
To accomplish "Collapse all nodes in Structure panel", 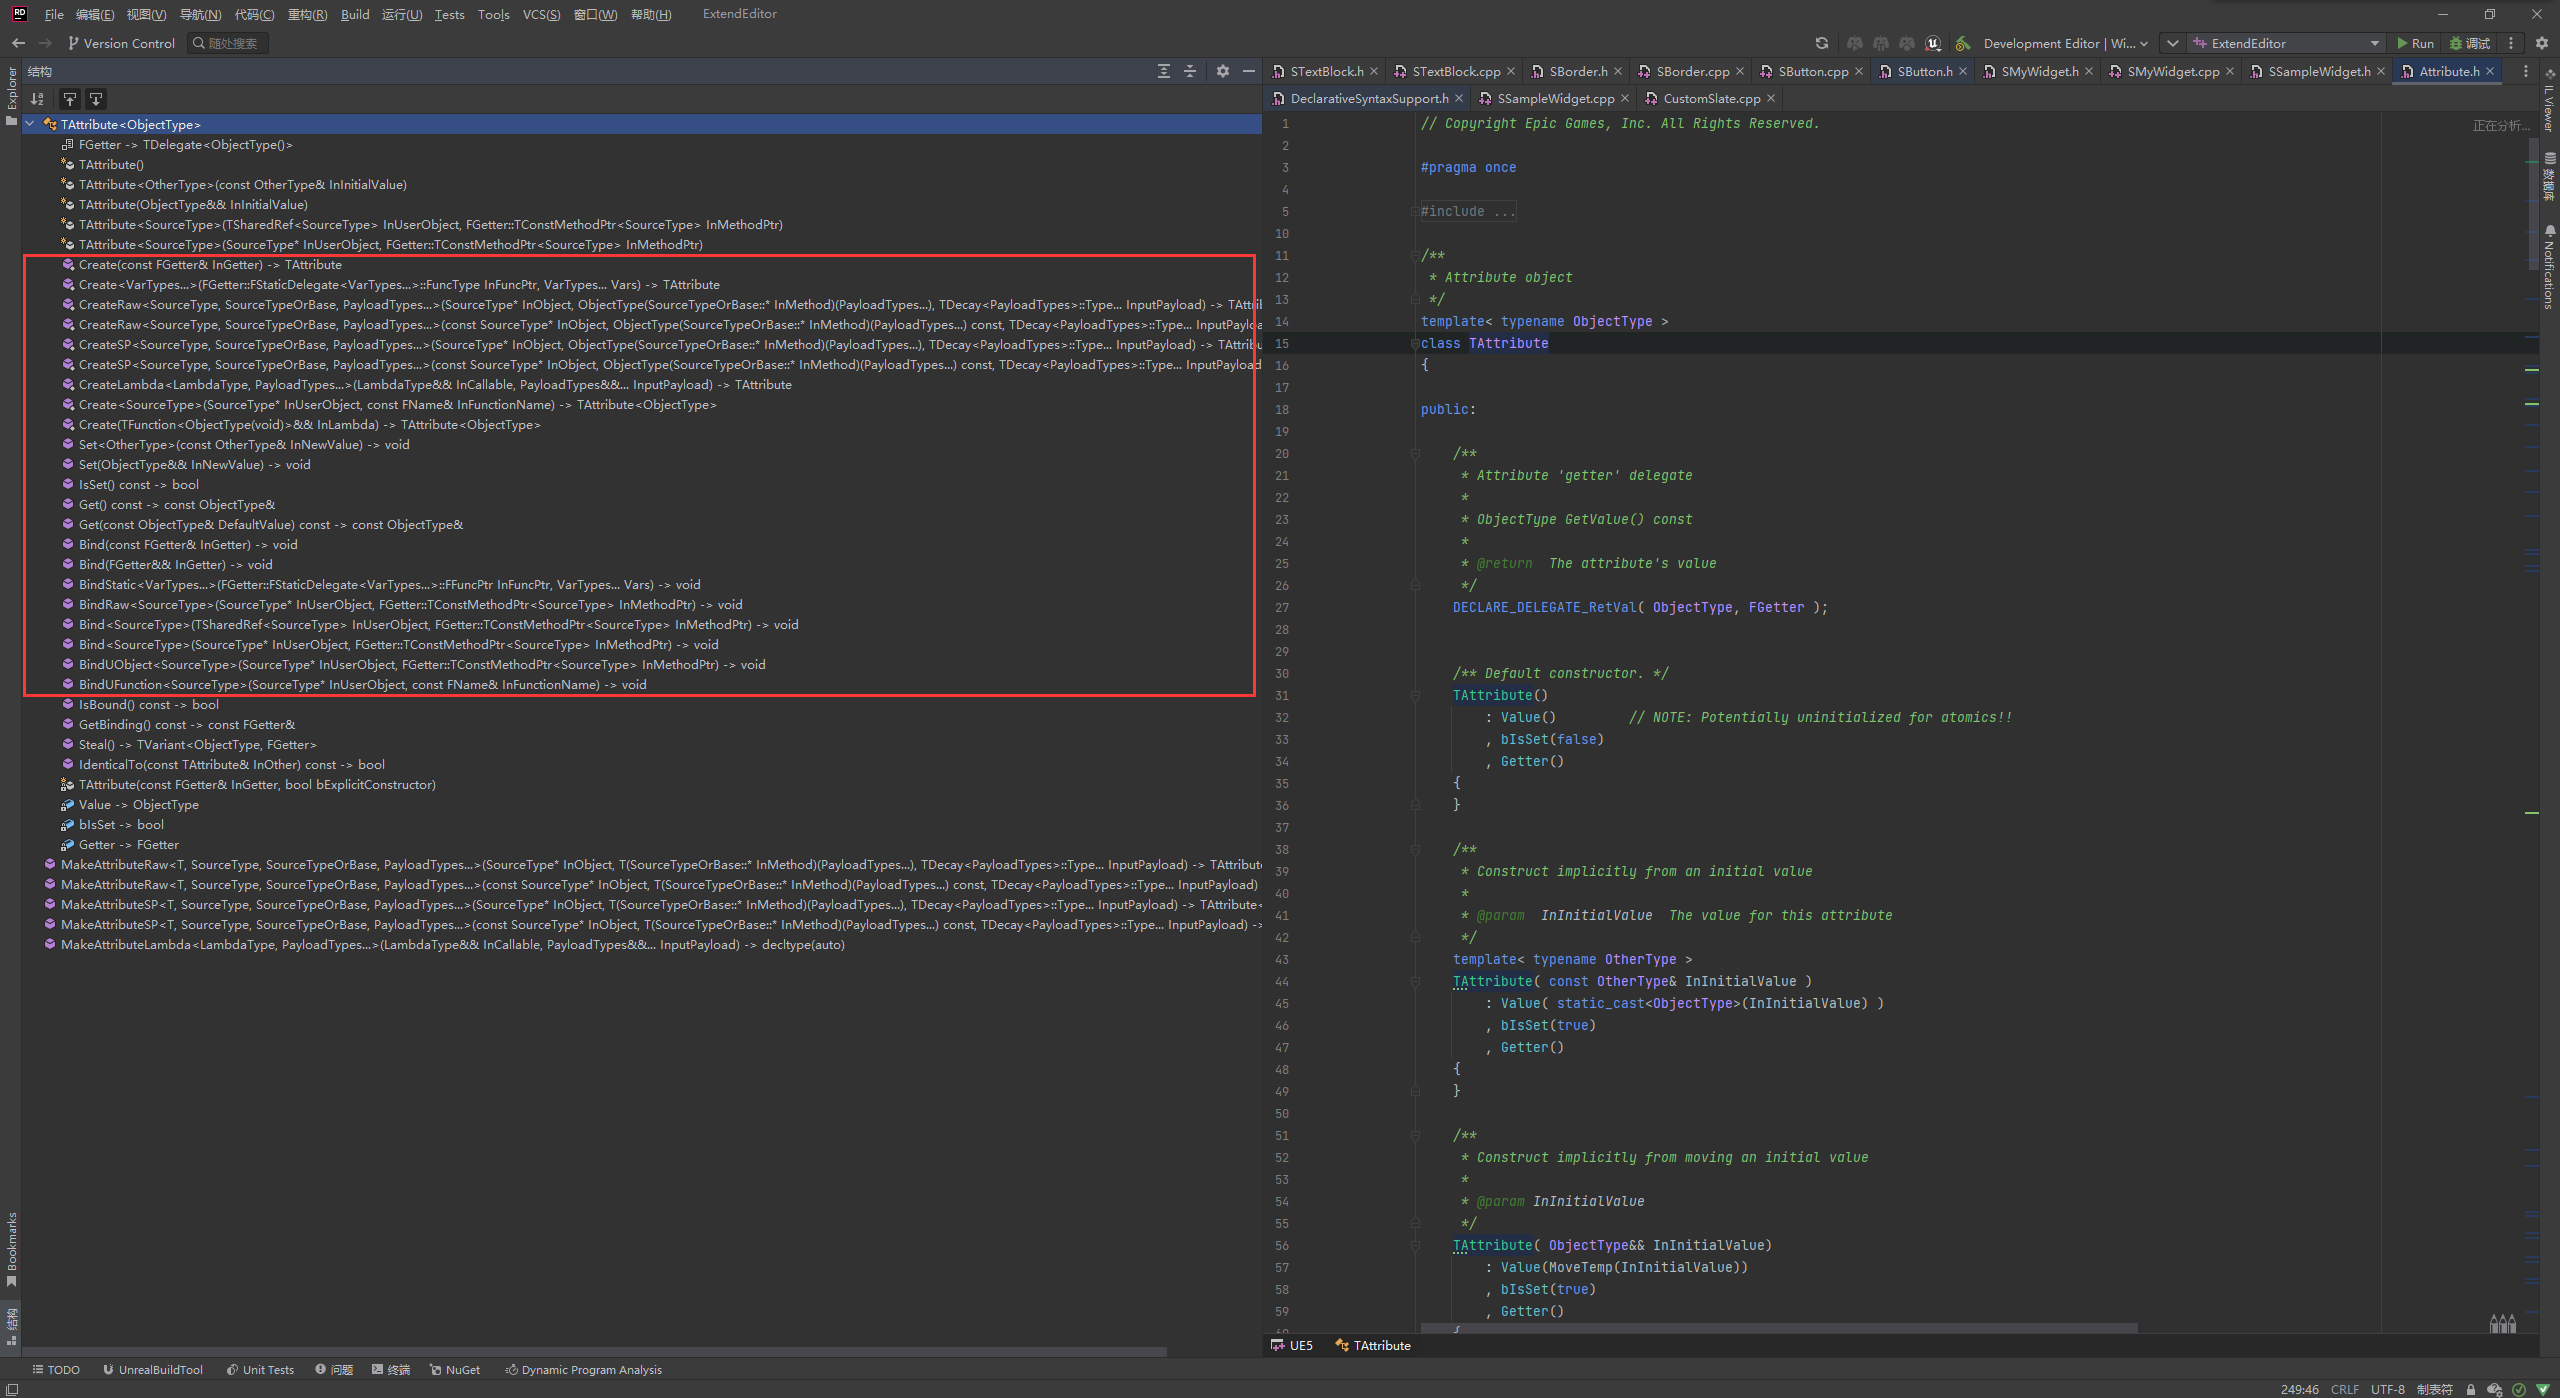I will 1190,71.
